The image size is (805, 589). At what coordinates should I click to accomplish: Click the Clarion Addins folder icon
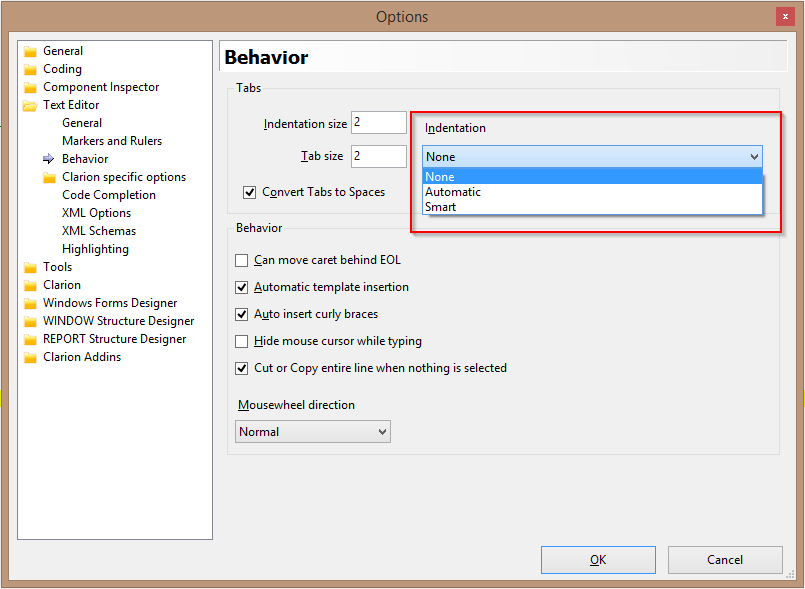coord(30,357)
